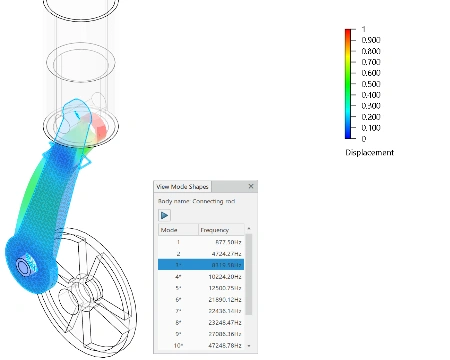
Task: Select the 23246.47Hz mode row
Action: click(201, 322)
